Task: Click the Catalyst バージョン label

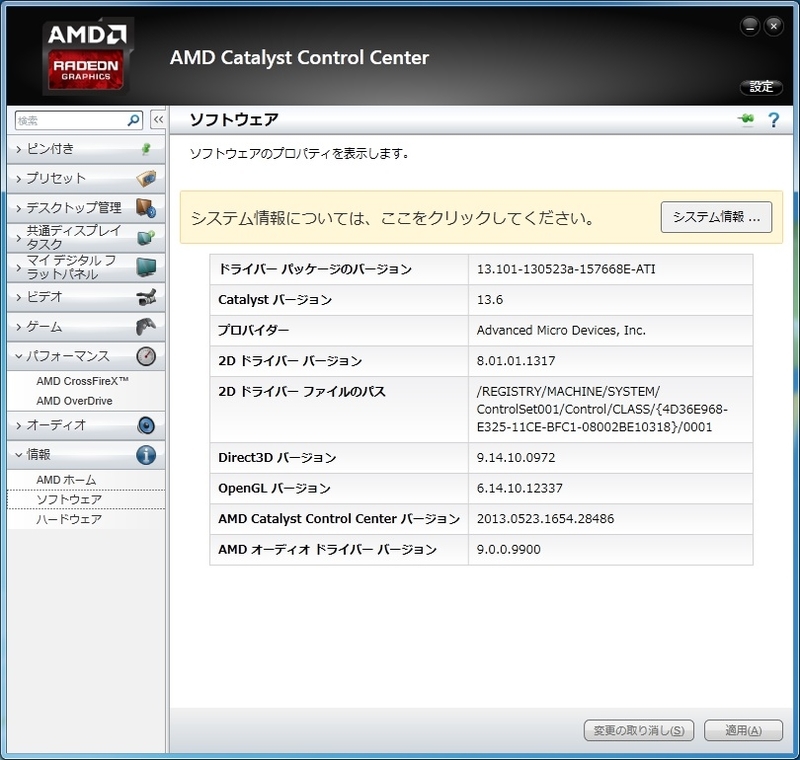Action: click(x=275, y=299)
